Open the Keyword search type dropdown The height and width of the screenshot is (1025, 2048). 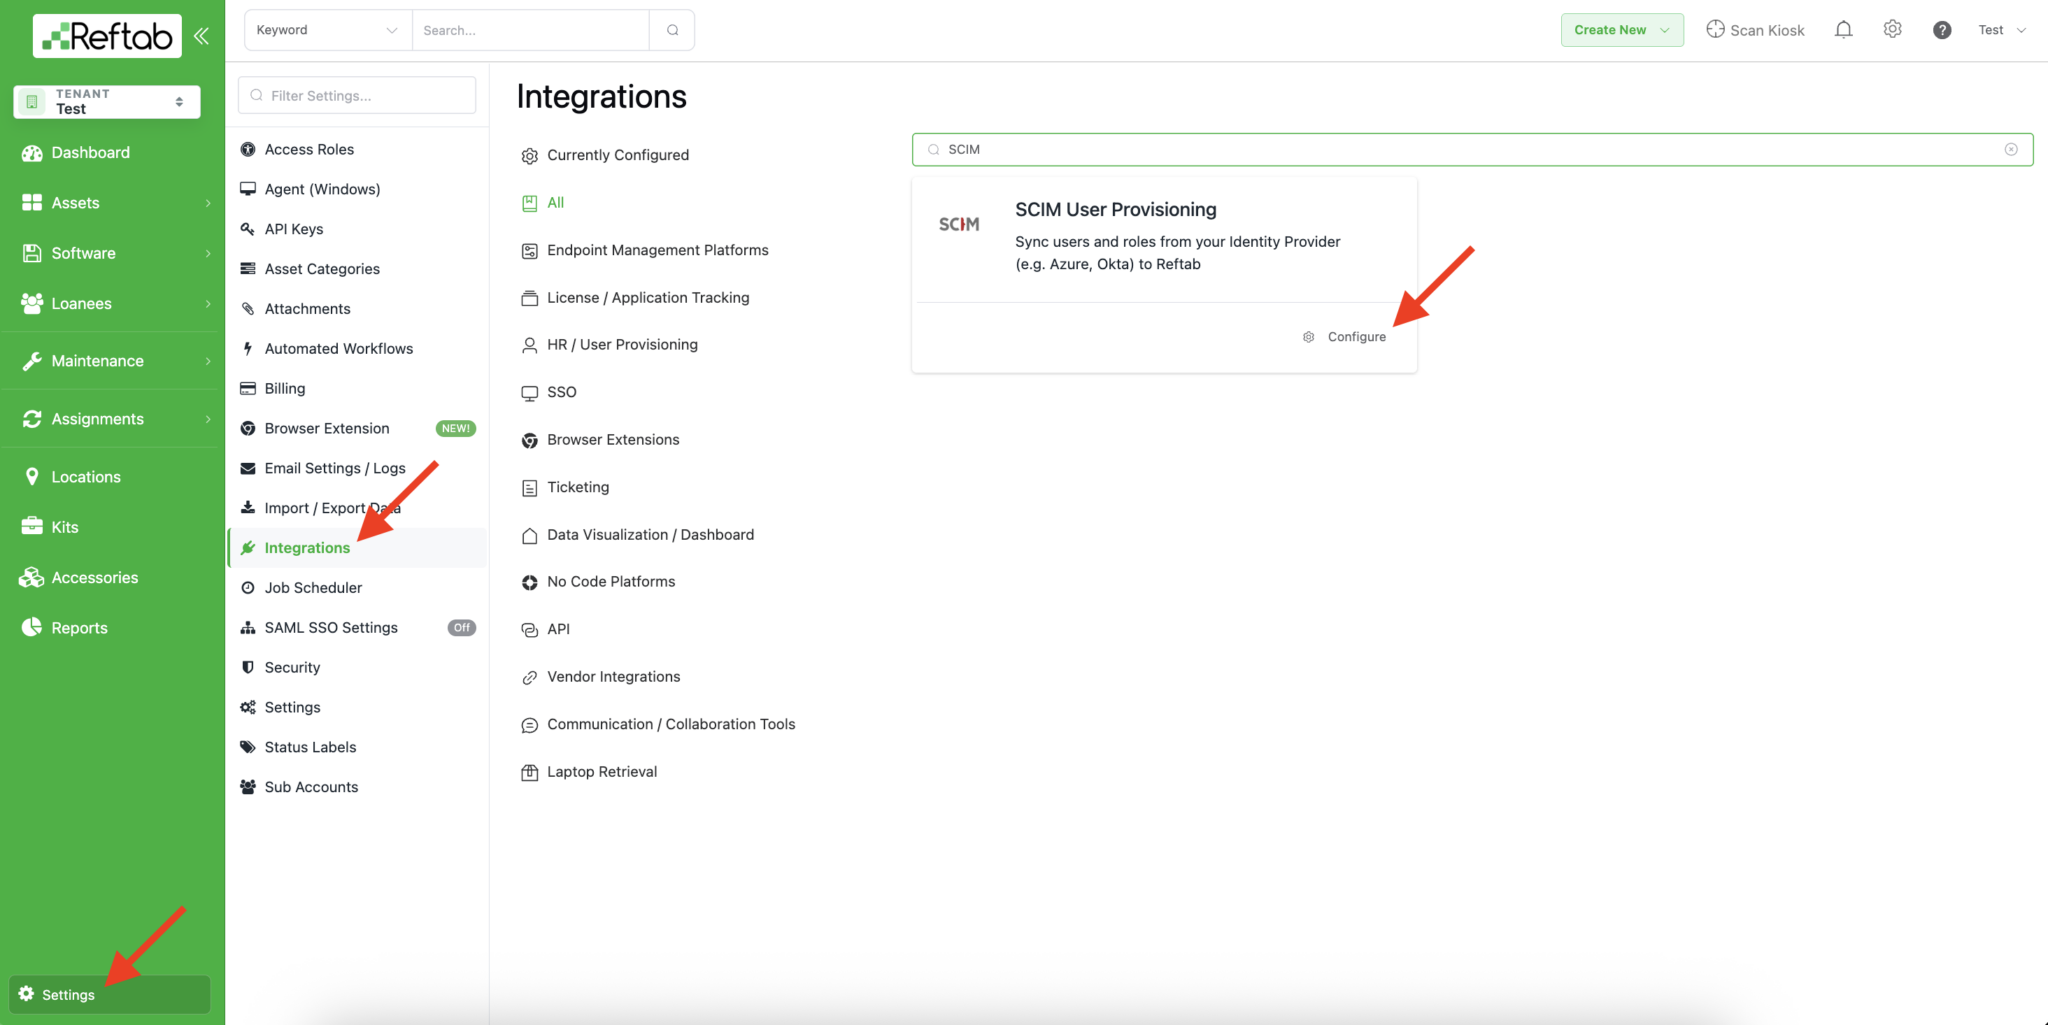tap(328, 30)
